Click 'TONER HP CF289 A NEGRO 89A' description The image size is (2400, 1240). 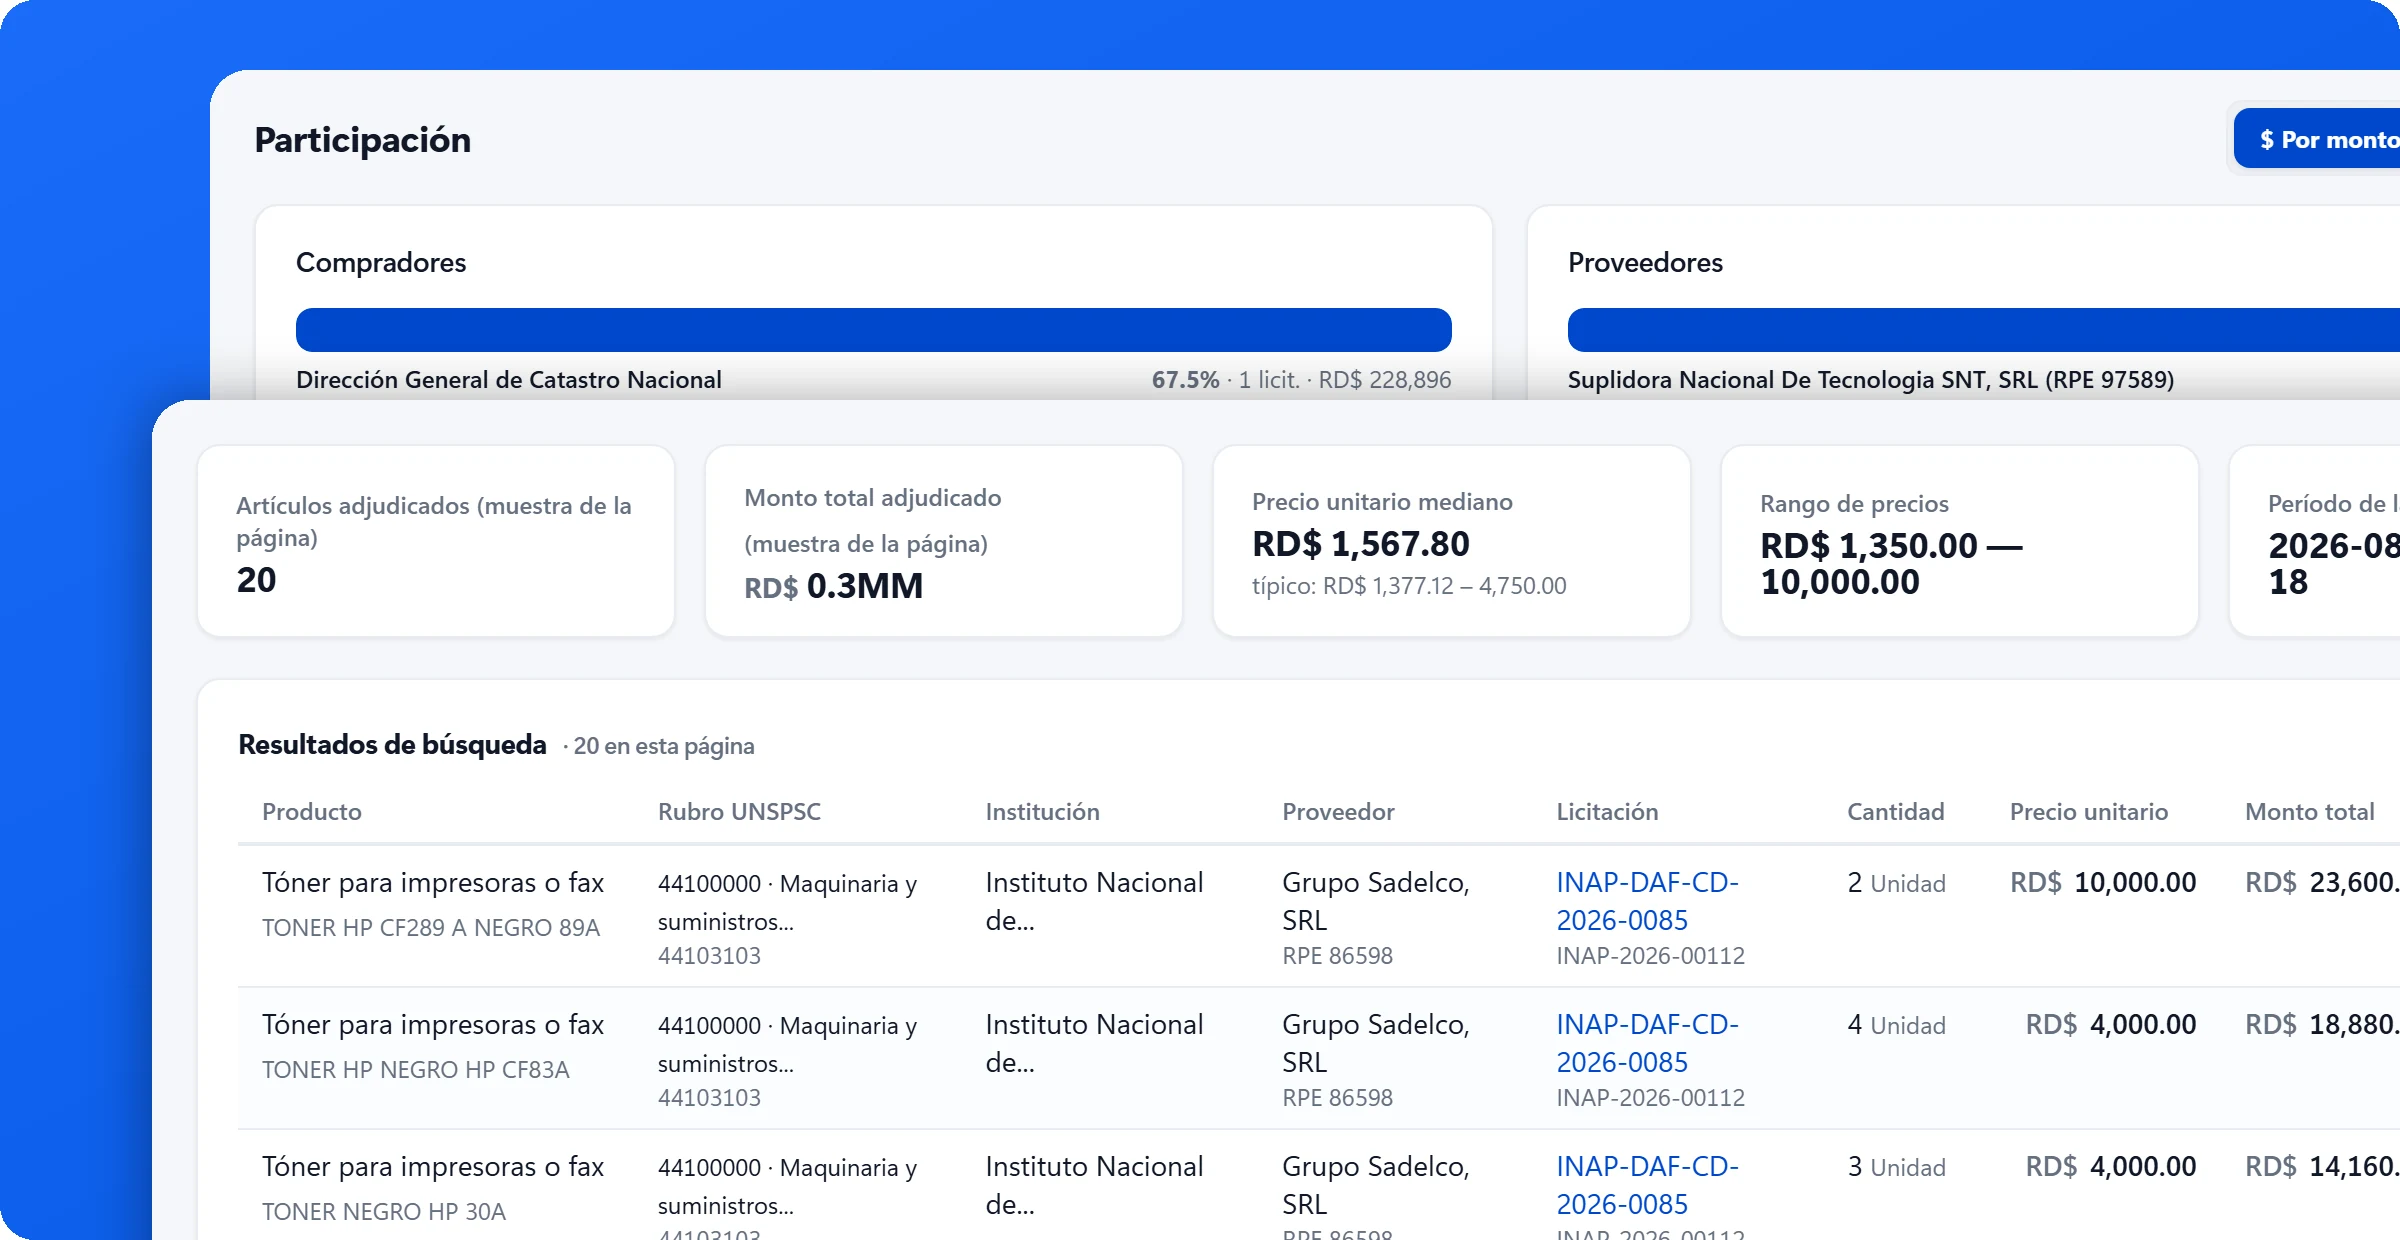pyautogui.click(x=431, y=928)
